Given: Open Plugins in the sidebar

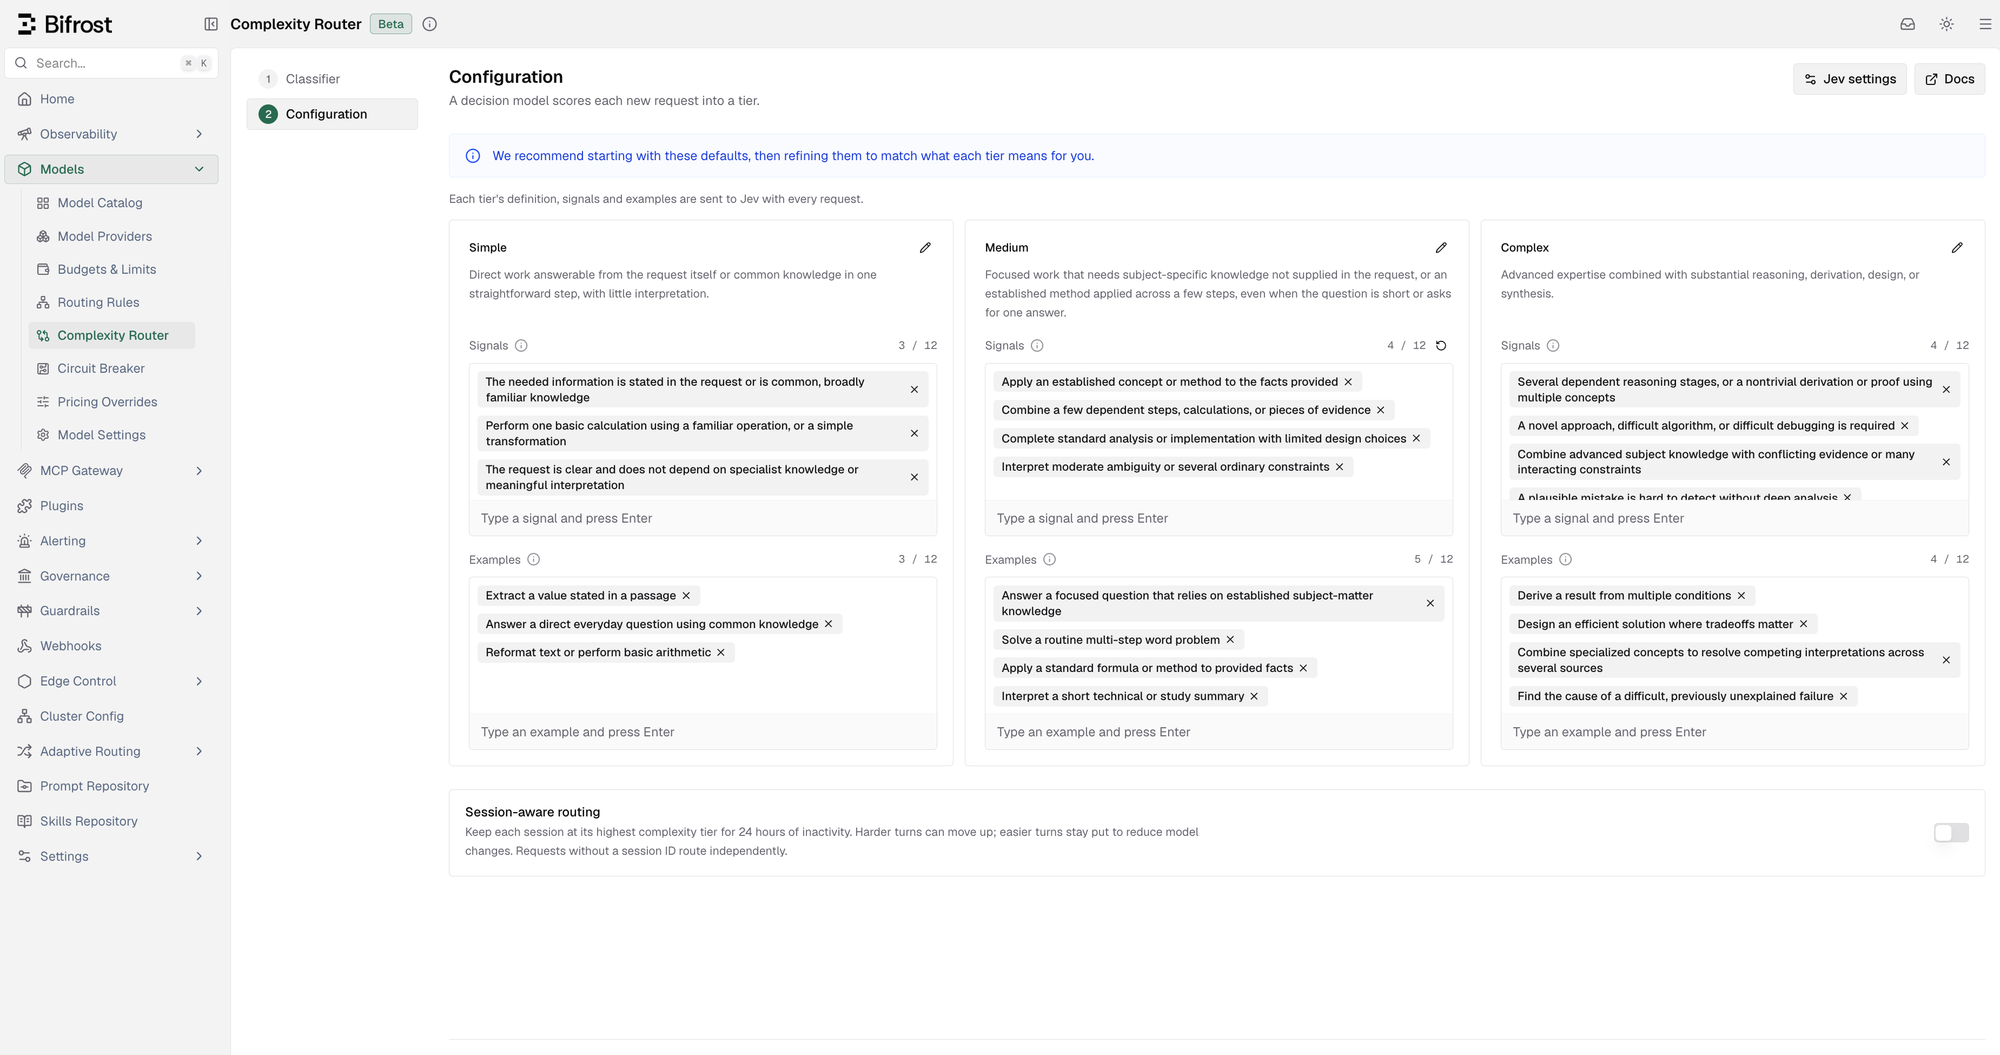Looking at the screenshot, I should coord(111,506).
